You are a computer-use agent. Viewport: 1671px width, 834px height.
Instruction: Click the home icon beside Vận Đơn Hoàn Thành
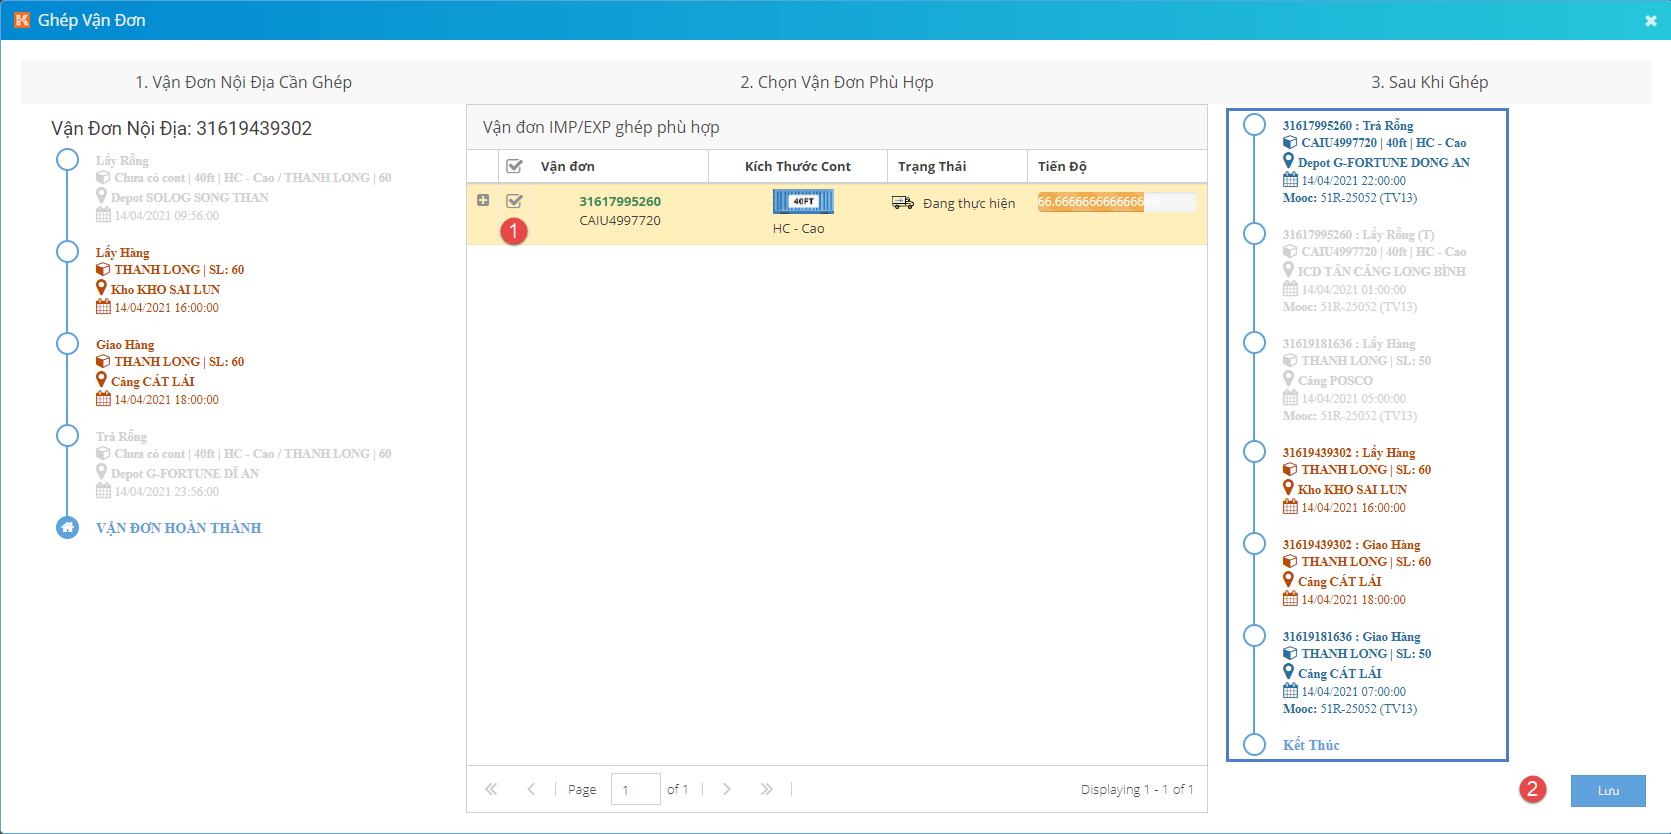(x=67, y=528)
